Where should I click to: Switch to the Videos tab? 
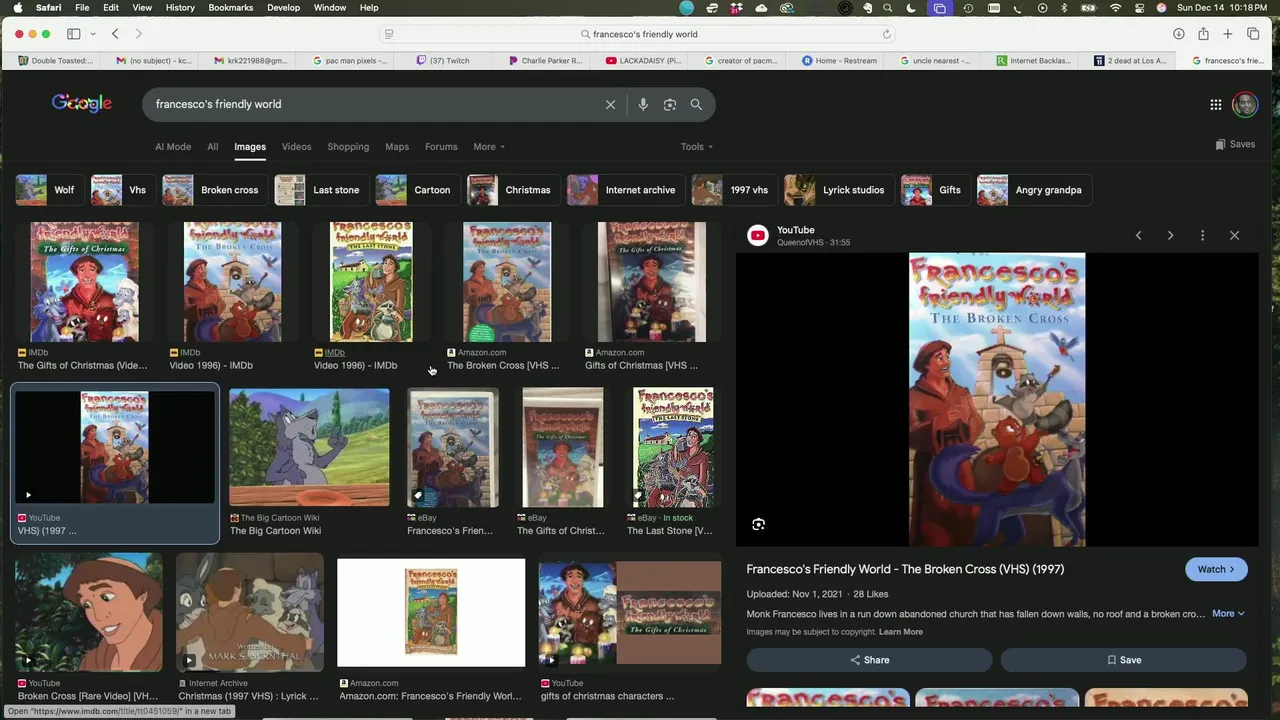[x=296, y=147]
